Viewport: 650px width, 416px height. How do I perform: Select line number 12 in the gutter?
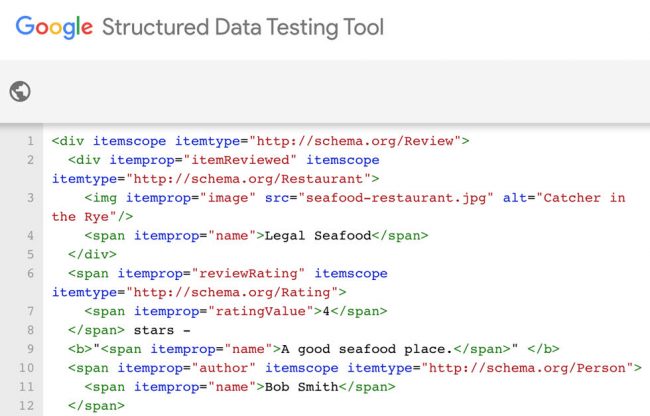pyautogui.click(x=27, y=406)
